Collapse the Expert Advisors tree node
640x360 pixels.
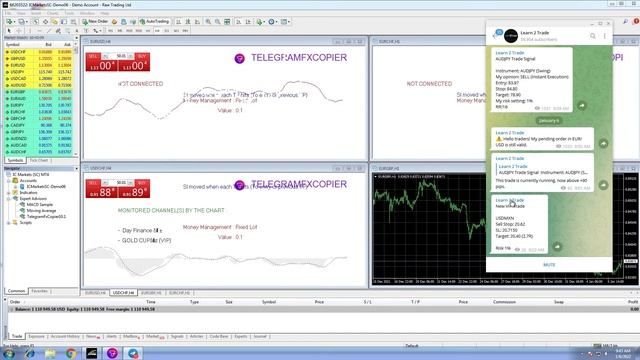[x=9, y=198]
